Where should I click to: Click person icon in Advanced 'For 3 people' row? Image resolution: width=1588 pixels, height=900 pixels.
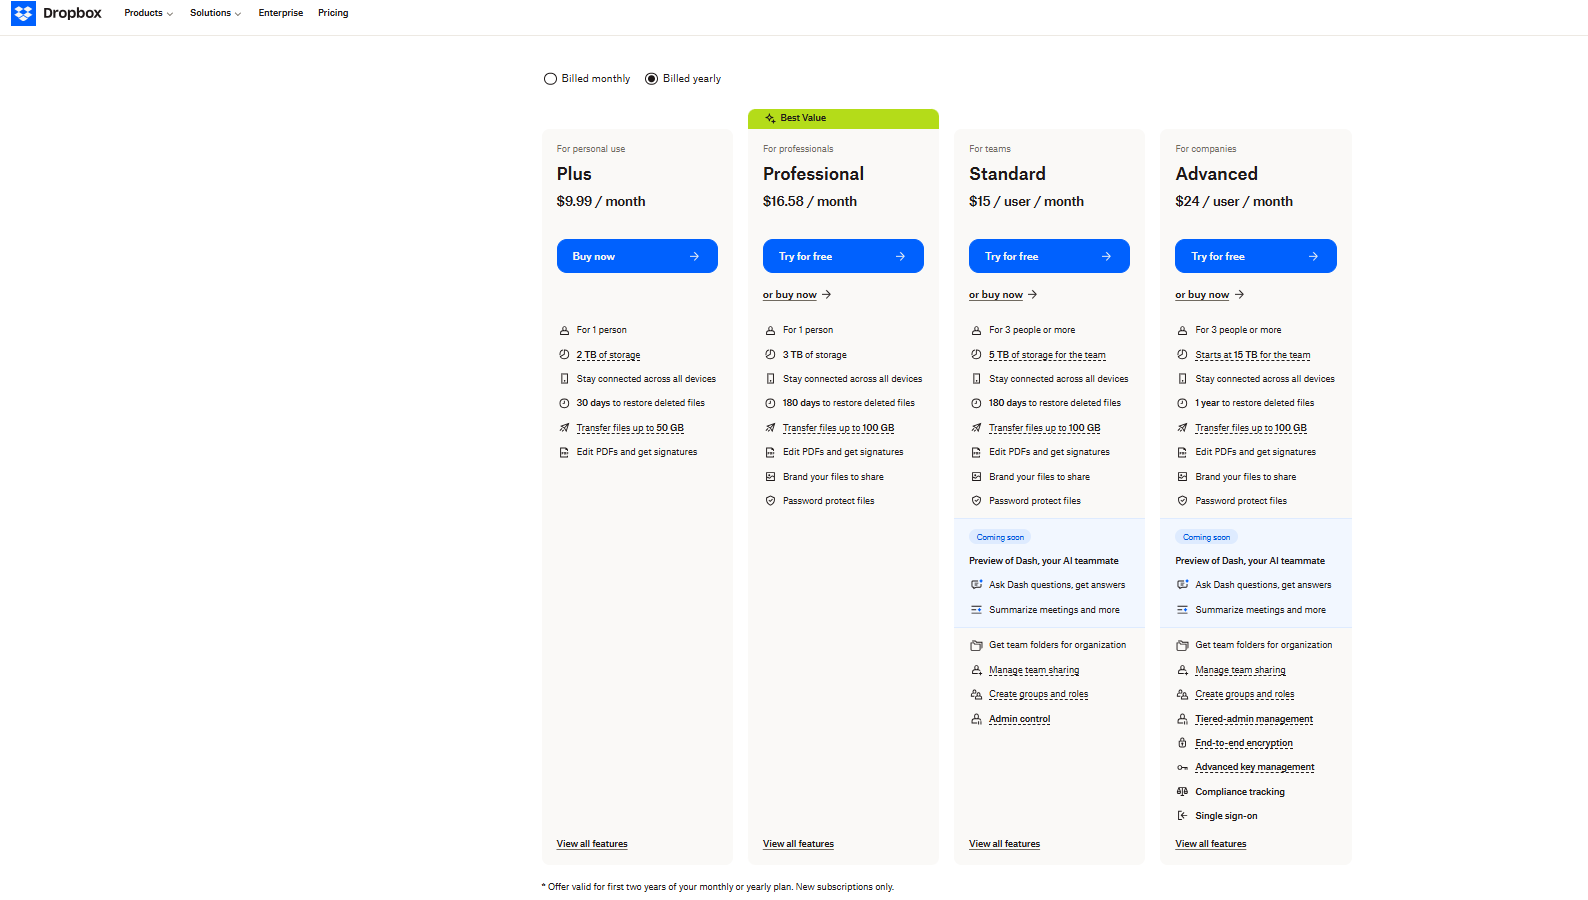click(x=1182, y=330)
